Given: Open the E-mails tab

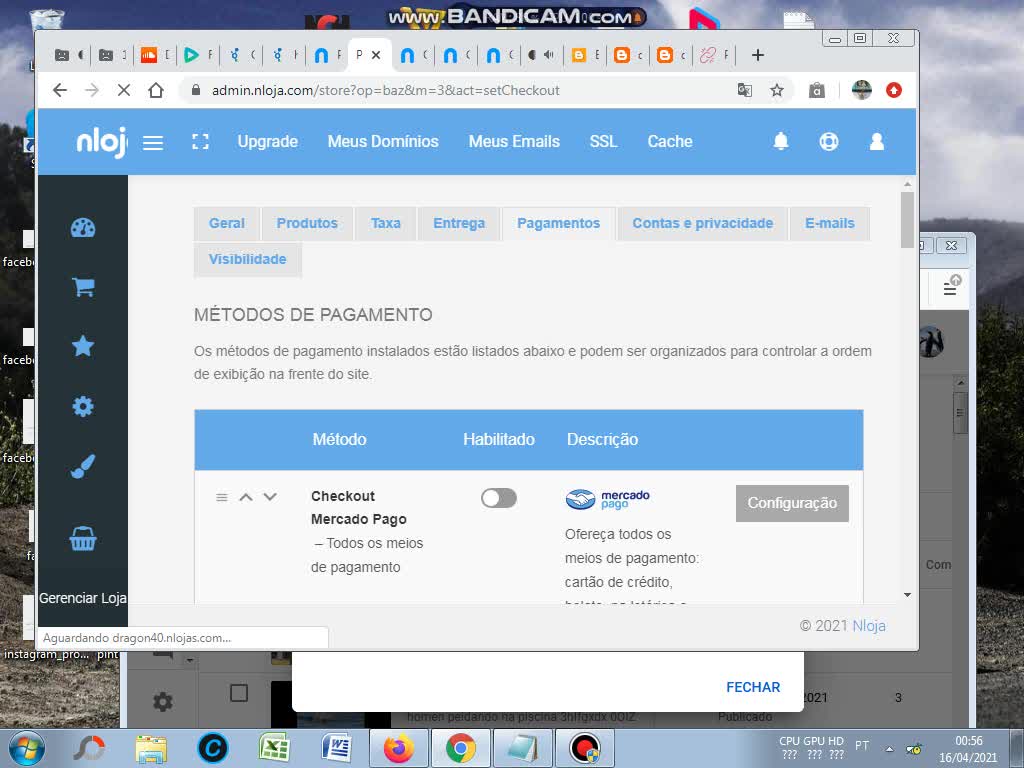Looking at the screenshot, I should [x=829, y=223].
